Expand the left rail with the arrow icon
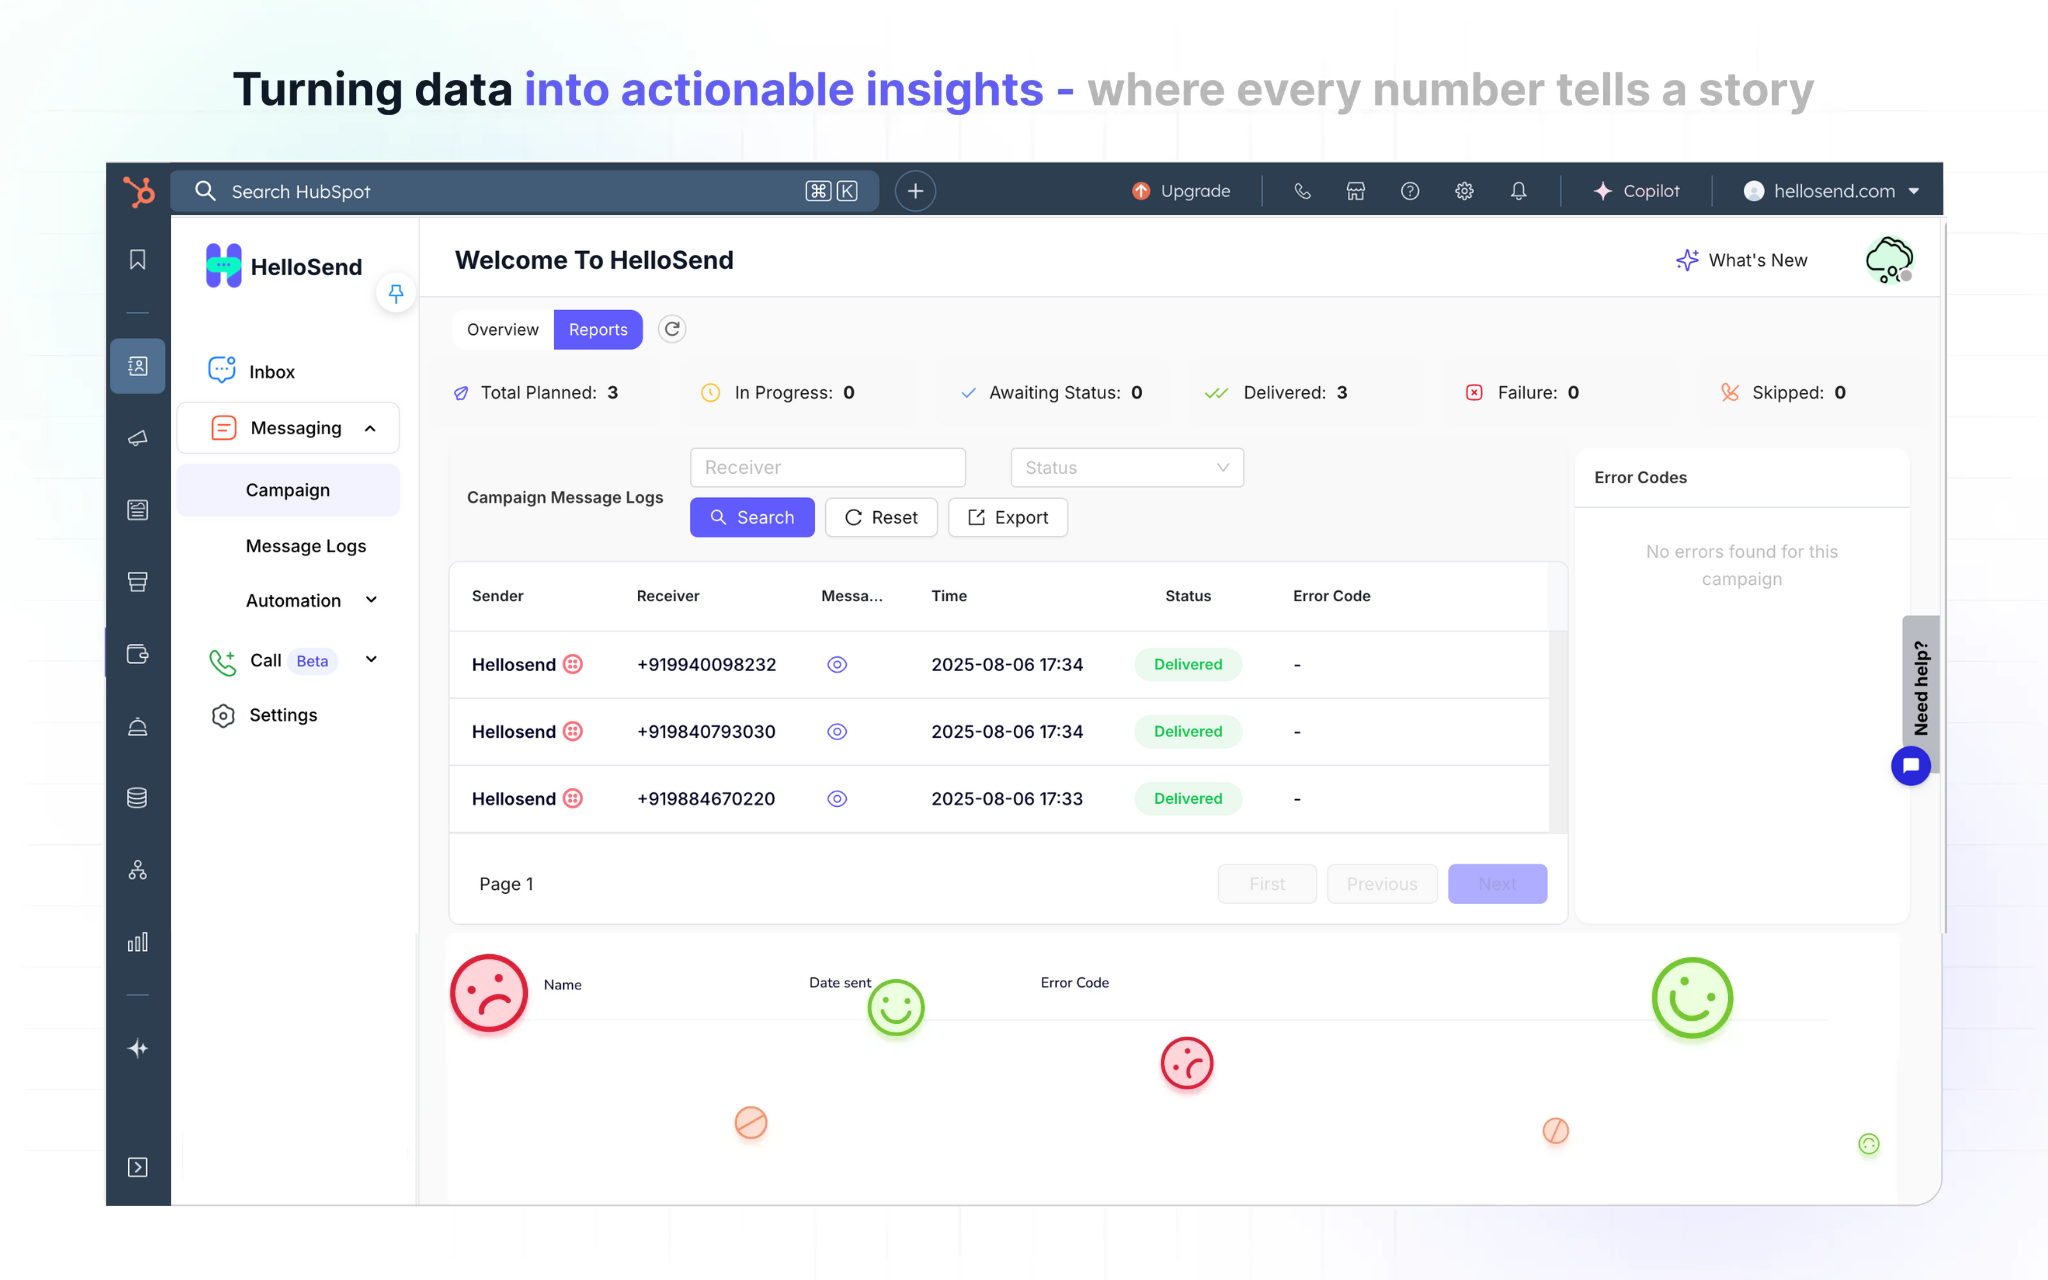Viewport: 2048px width, 1280px height. tap(138, 1167)
